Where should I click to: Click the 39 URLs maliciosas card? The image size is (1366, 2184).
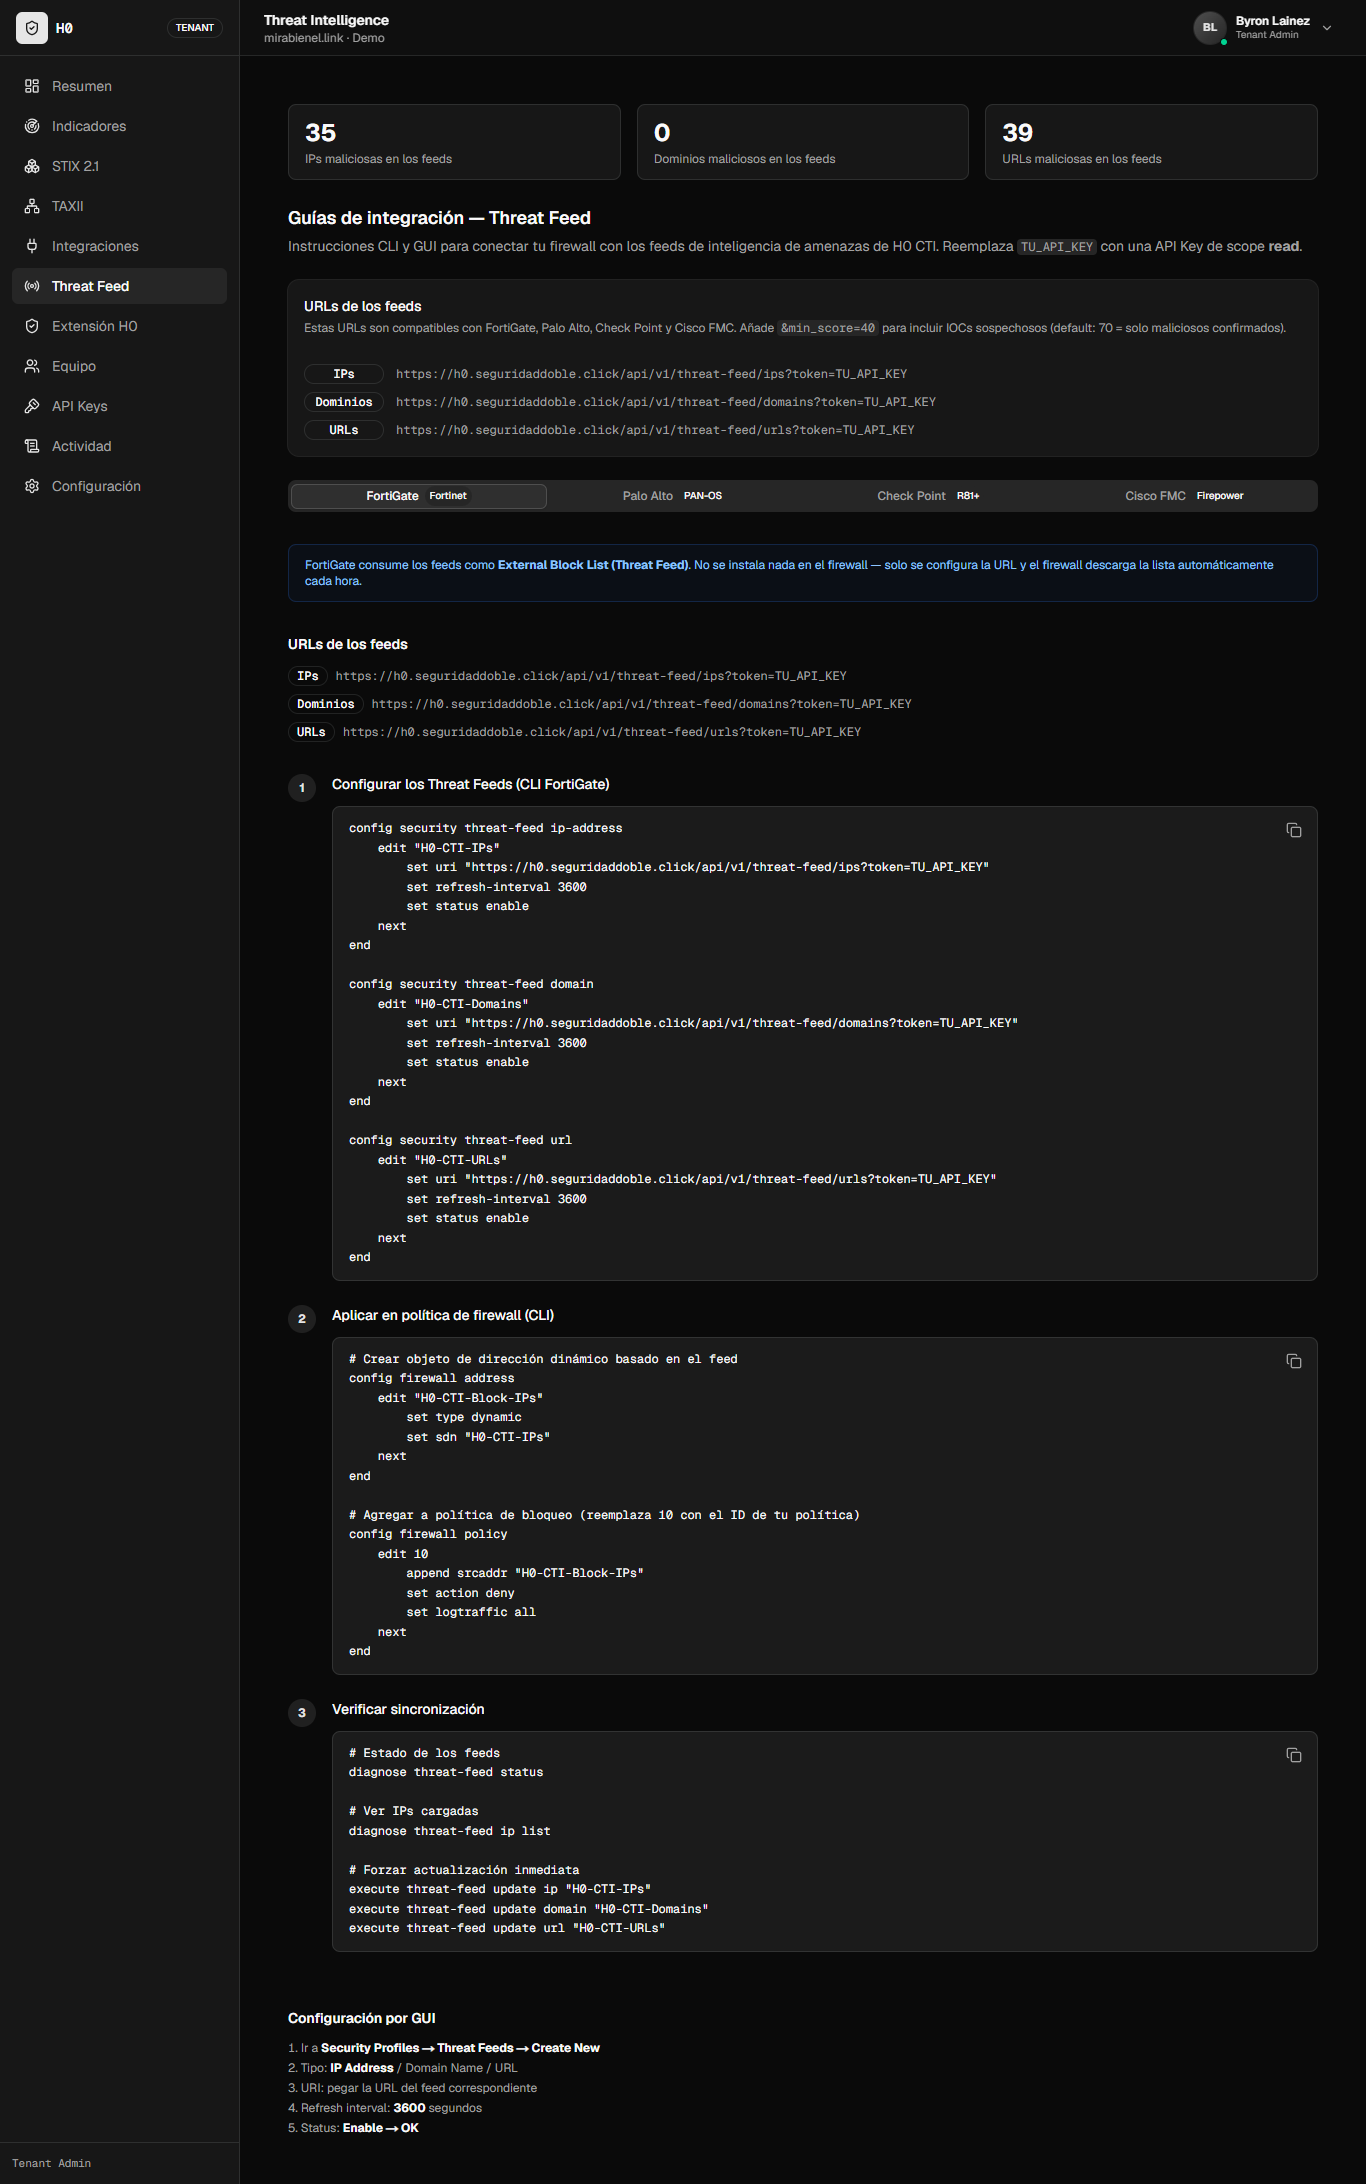coord(1151,142)
